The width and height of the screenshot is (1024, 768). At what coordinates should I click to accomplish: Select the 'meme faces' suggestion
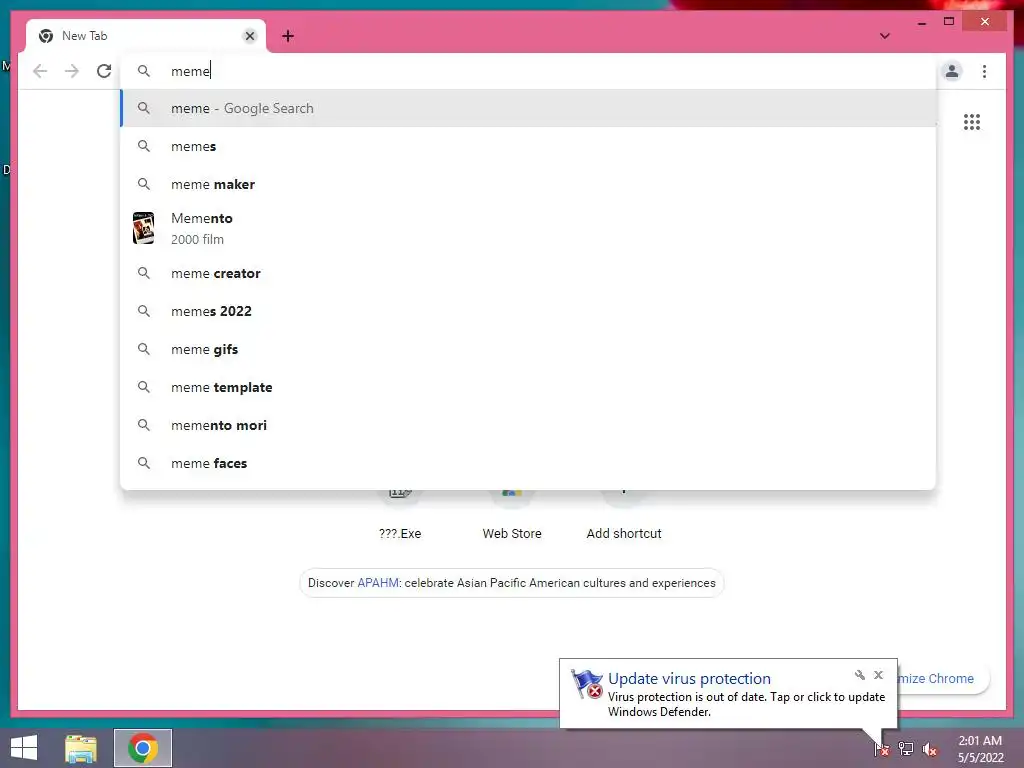click(x=528, y=463)
